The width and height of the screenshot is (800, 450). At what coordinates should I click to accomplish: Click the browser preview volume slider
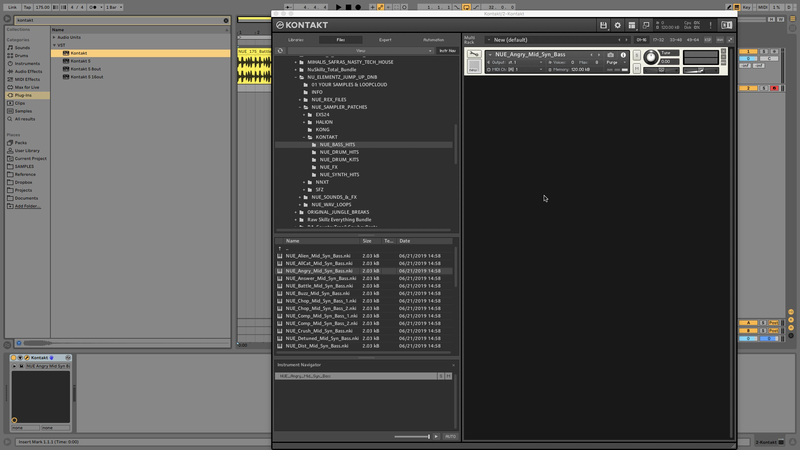(x=412, y=437)
